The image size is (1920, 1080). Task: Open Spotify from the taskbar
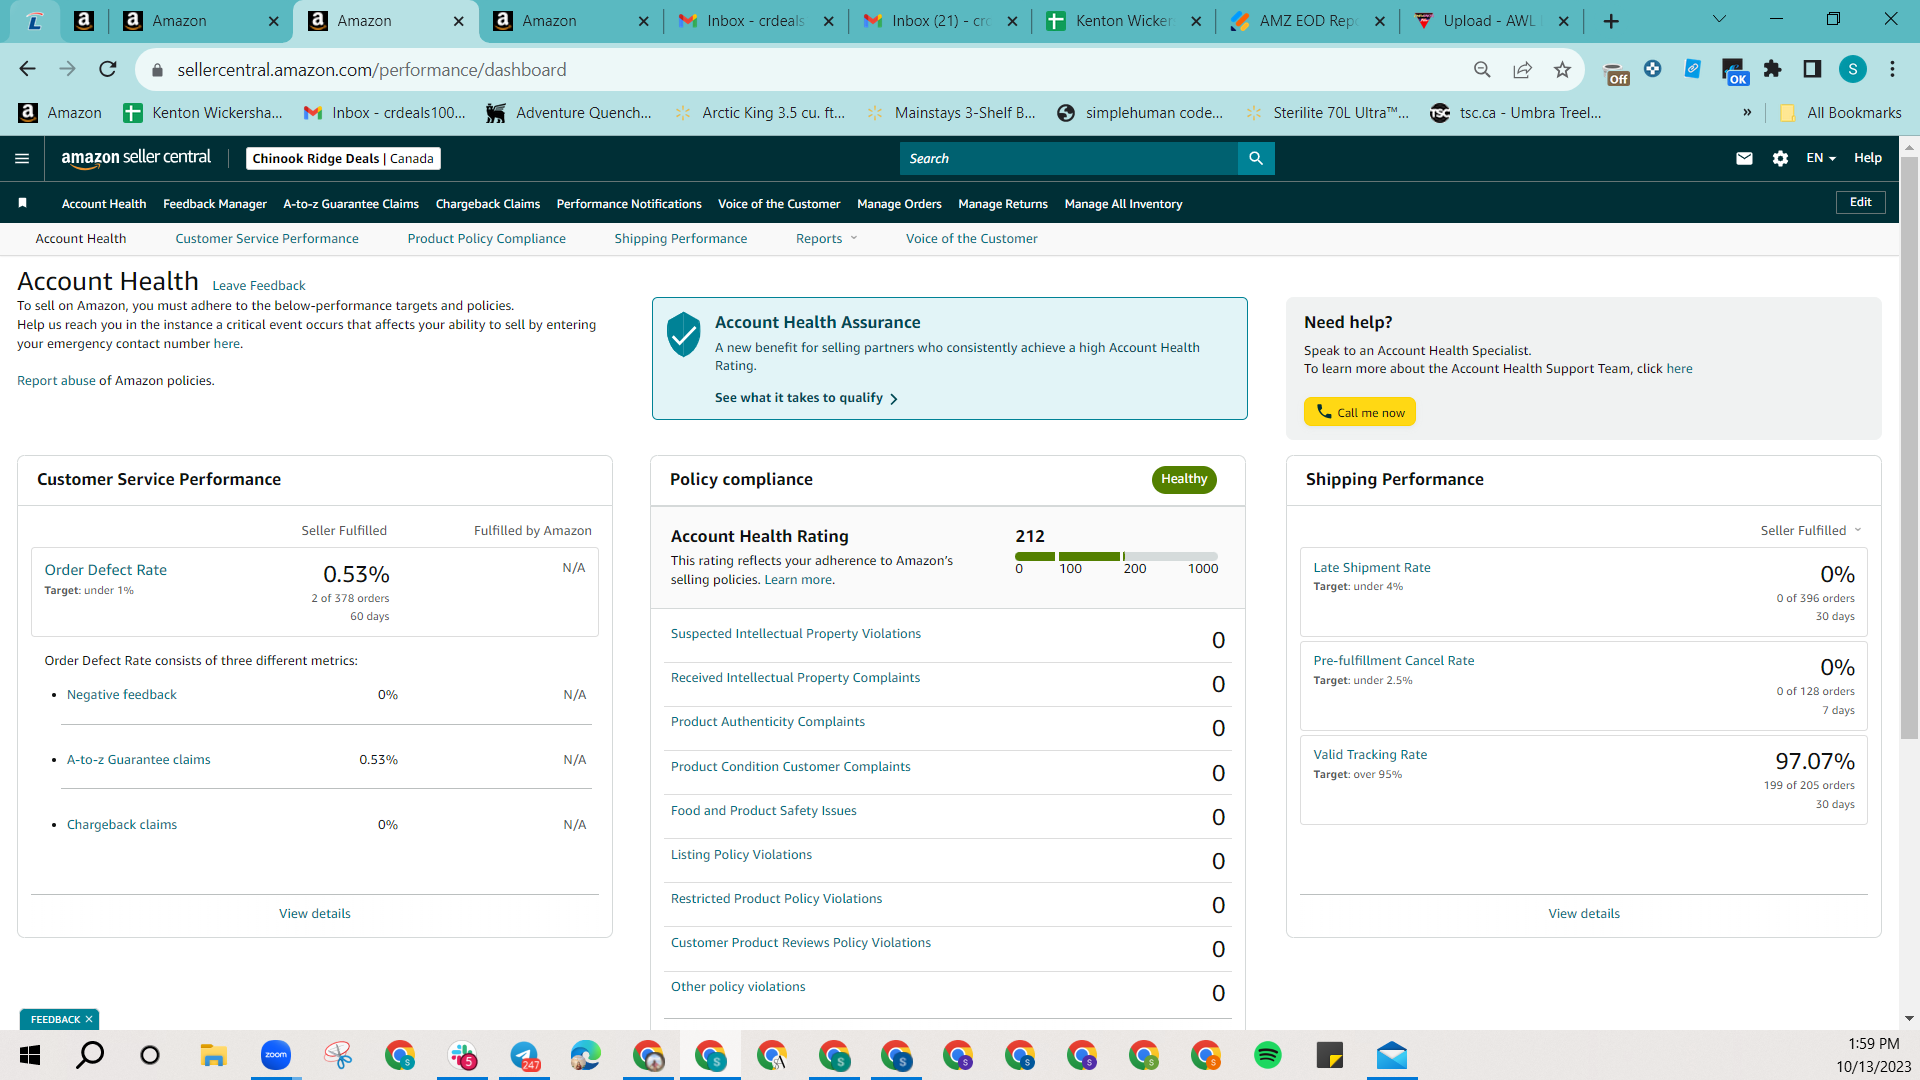1268,1055
